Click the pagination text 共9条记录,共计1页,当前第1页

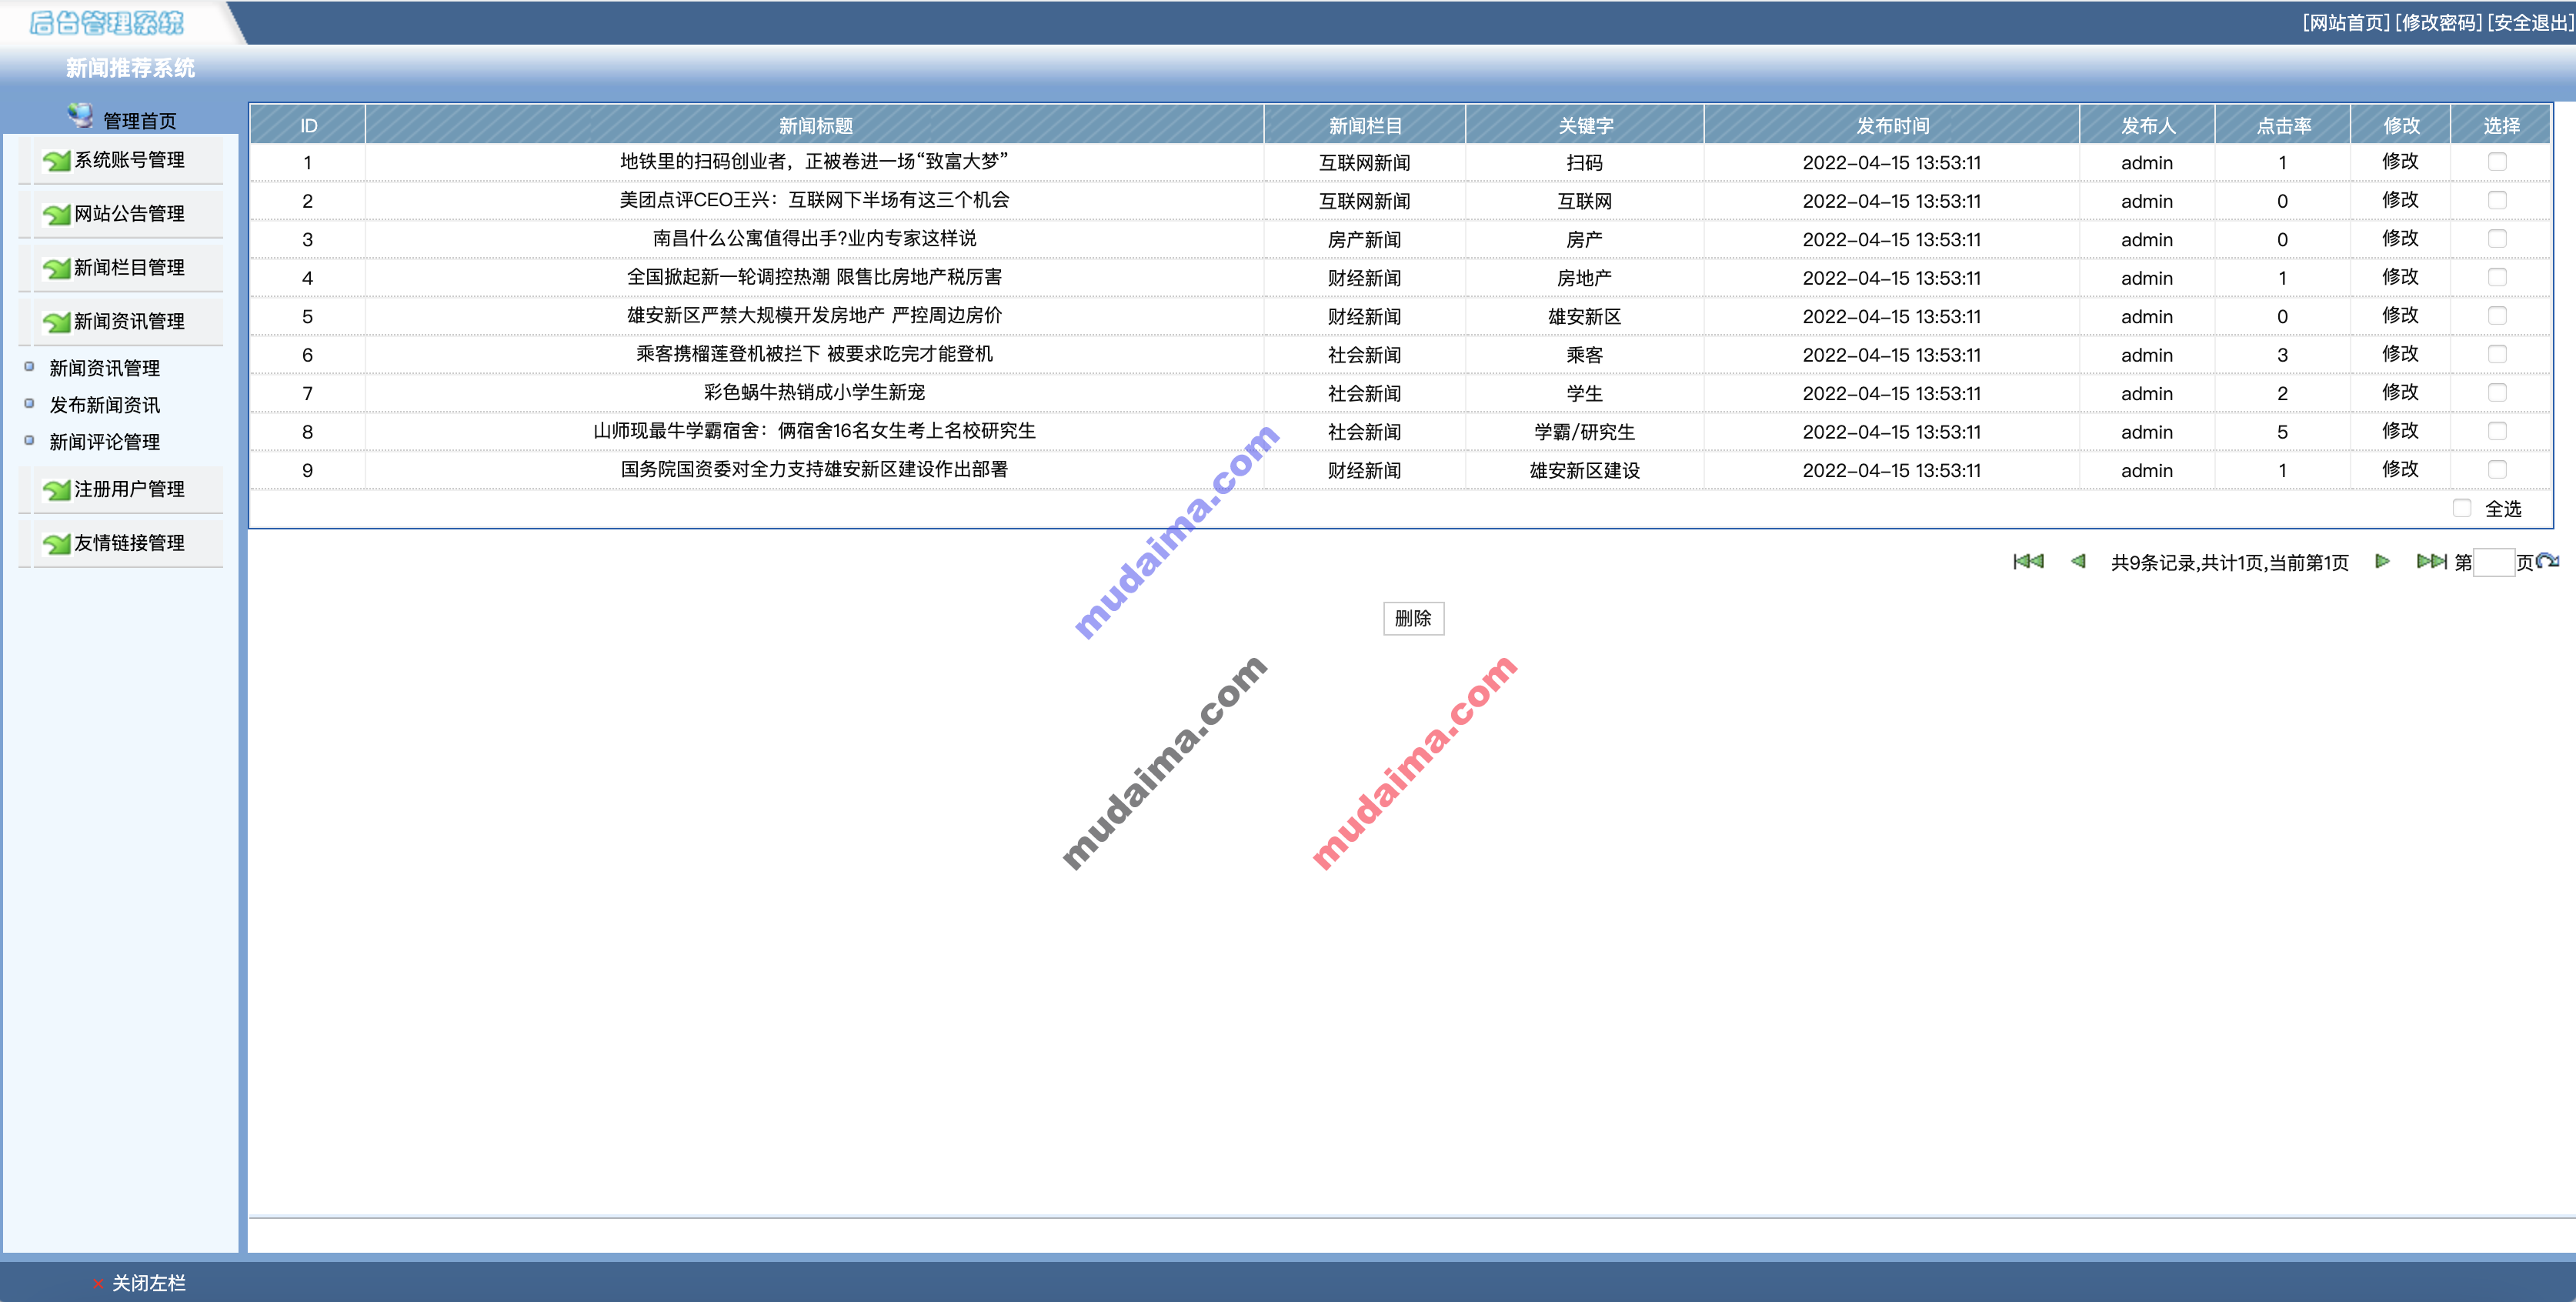point(2229,563)
